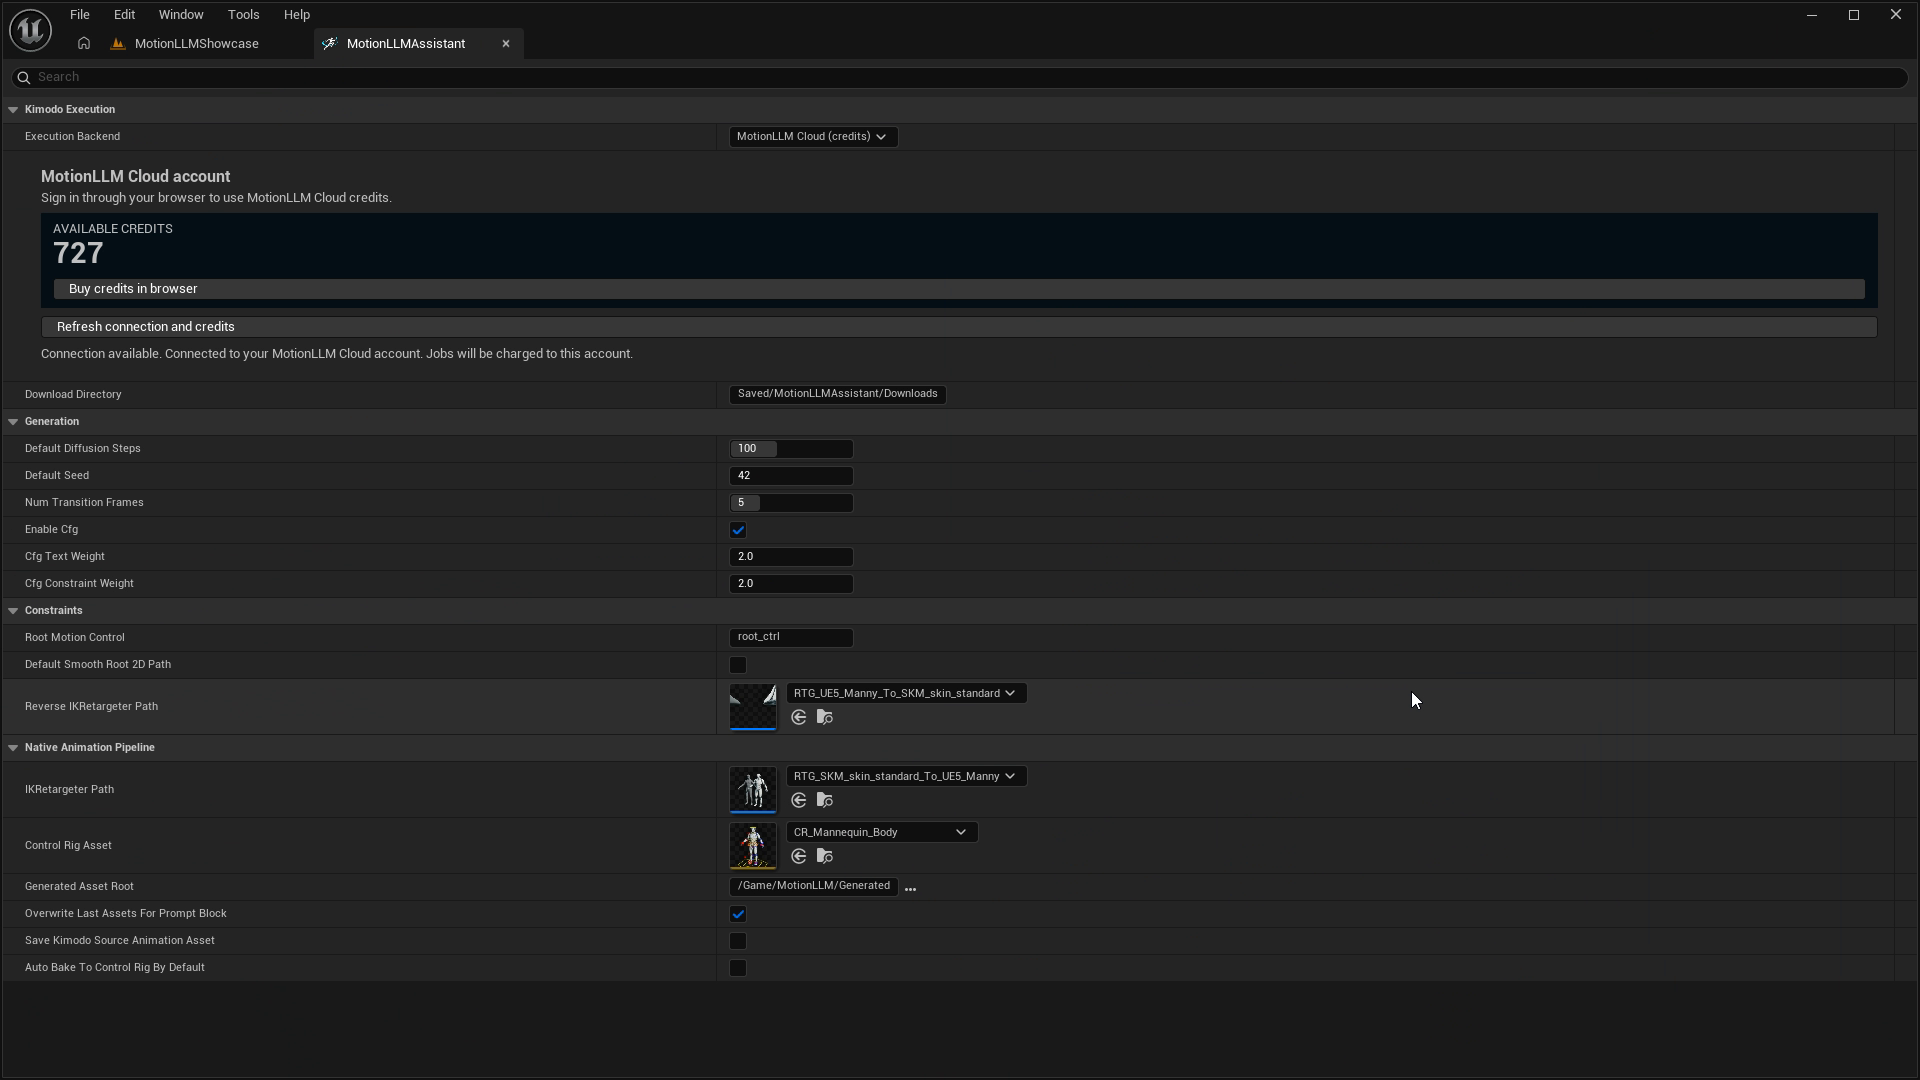The image size is (1920, 1080).
Task: Open the RTG_SKM_skin_standard_To_UE5_Manny asset dropdown
Action: click(x=906, y=776)
